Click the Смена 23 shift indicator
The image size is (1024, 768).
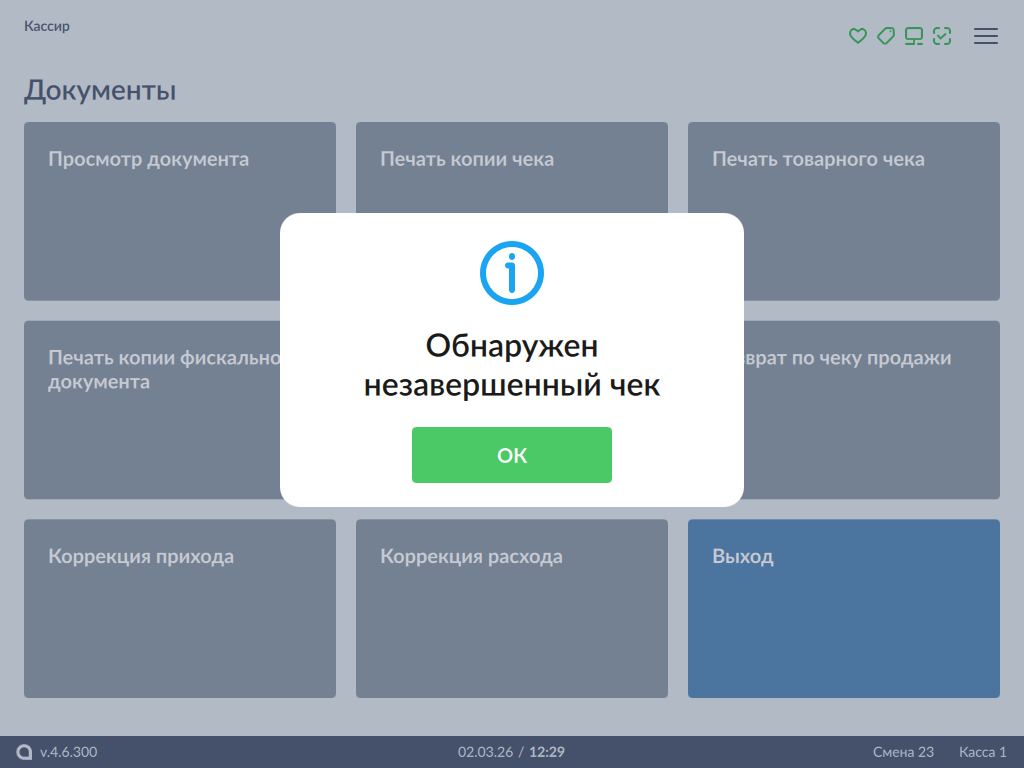tap(903, 752)
